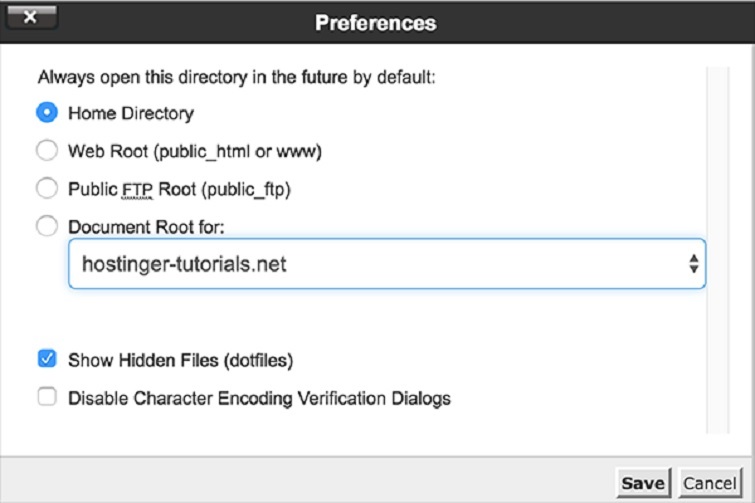Uncheck the Show Hidden Files checkbox
This screenshot has width=755, height=503.
click(x=47, y=359)
